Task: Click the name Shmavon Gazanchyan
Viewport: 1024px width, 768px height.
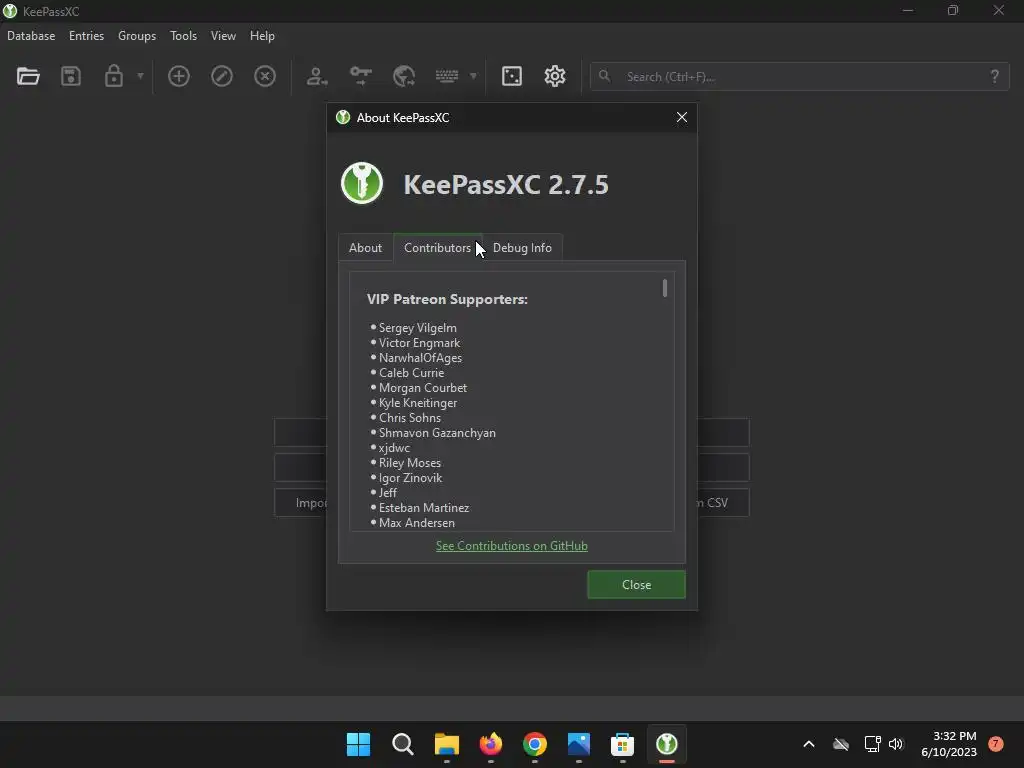Action: click(437, 433)
